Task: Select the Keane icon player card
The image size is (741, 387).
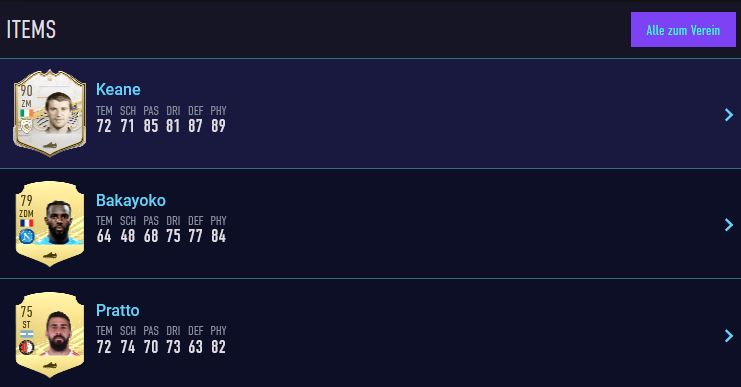Action: pos(50,113)
